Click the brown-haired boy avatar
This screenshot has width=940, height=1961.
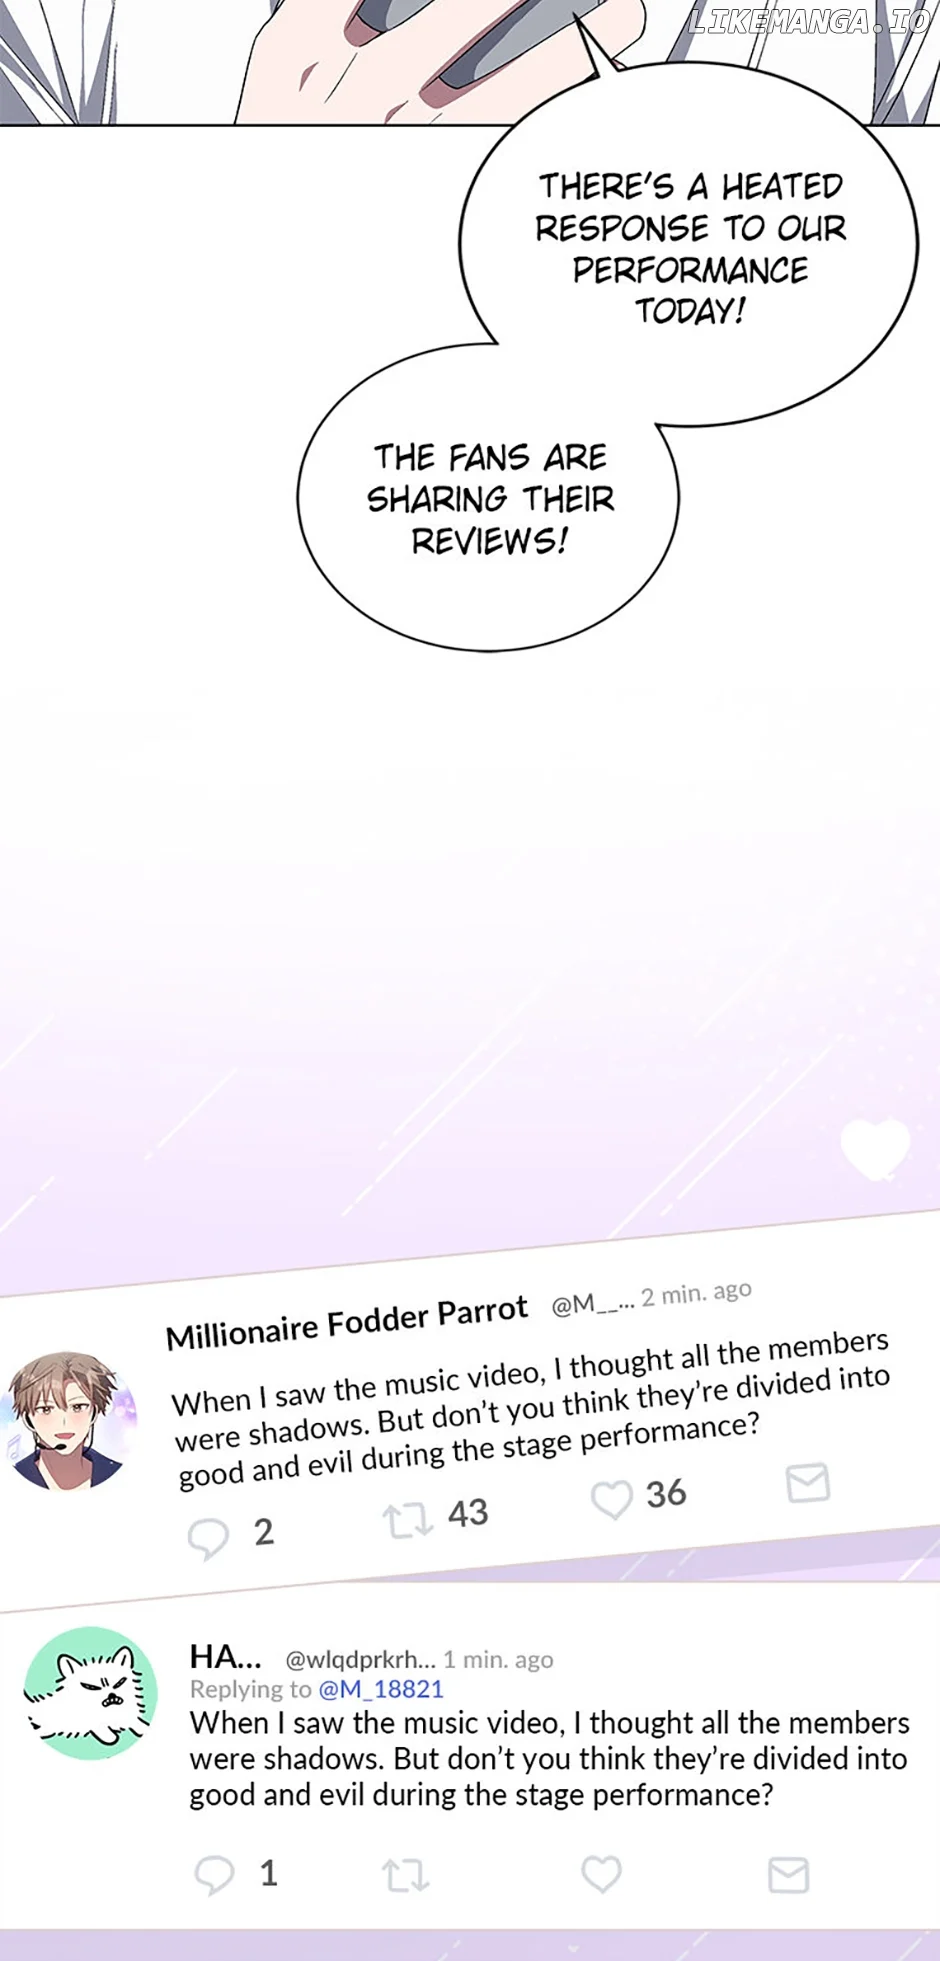pos(69,1421)
